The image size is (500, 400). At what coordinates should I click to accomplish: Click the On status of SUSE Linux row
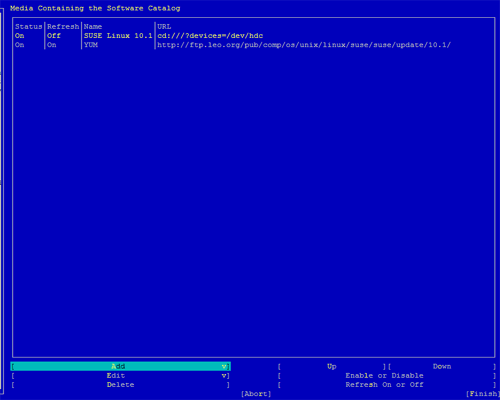(19, 36)
